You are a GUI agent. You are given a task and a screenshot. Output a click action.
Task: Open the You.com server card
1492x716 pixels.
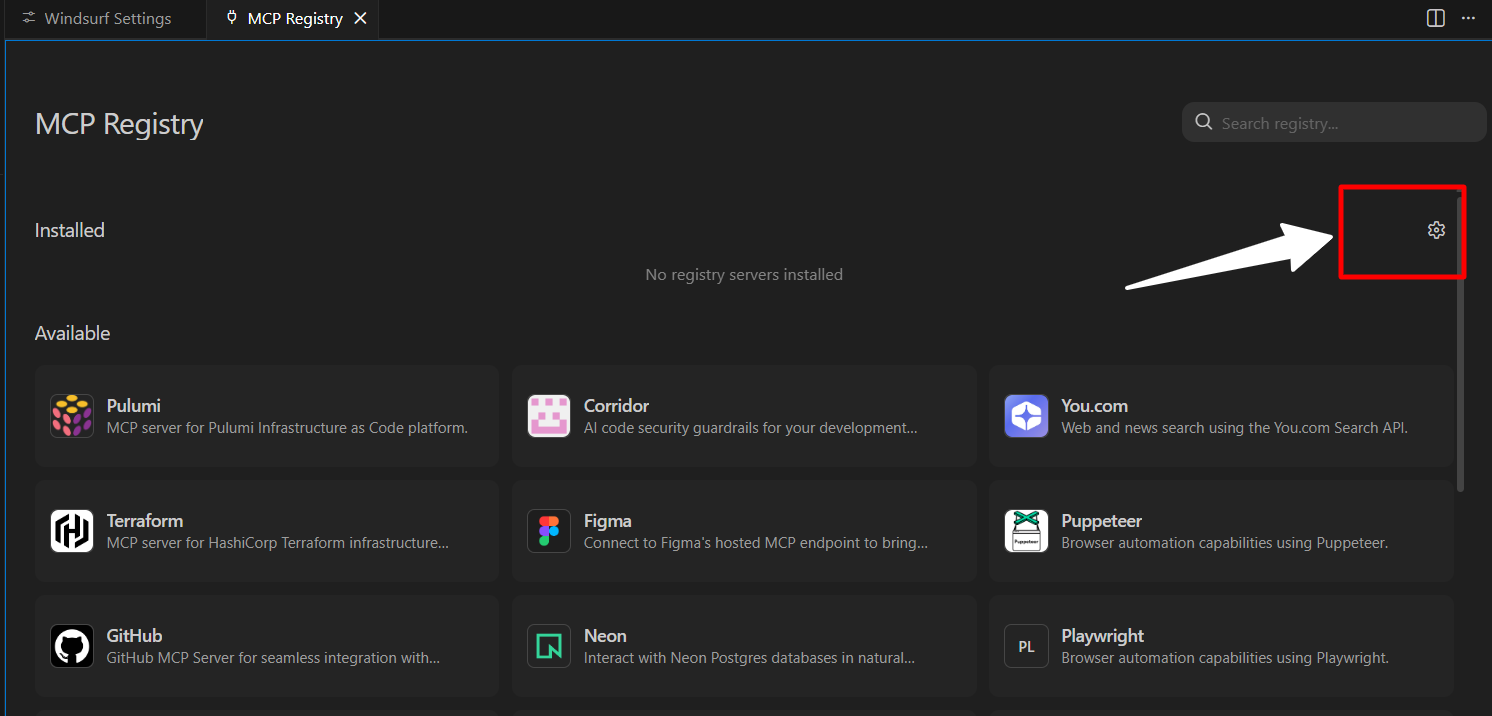click(1221, 416)
